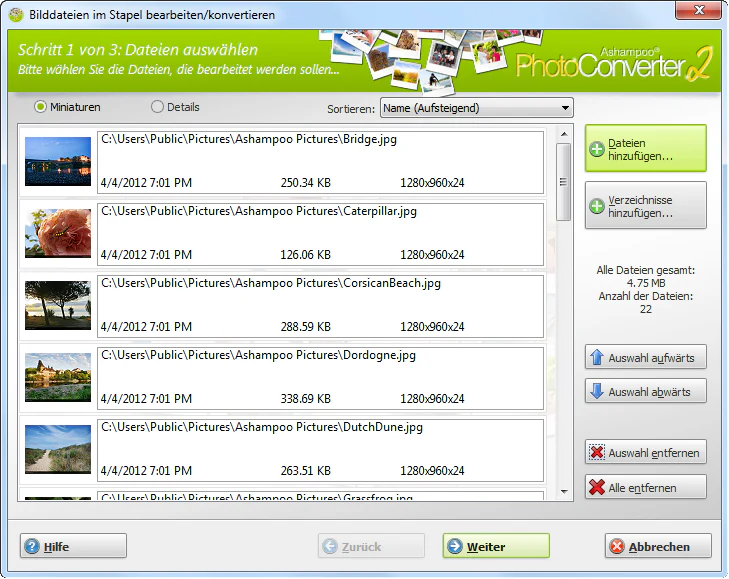
Task: Close the dialog with the red X button
Action: click(698, 10)
